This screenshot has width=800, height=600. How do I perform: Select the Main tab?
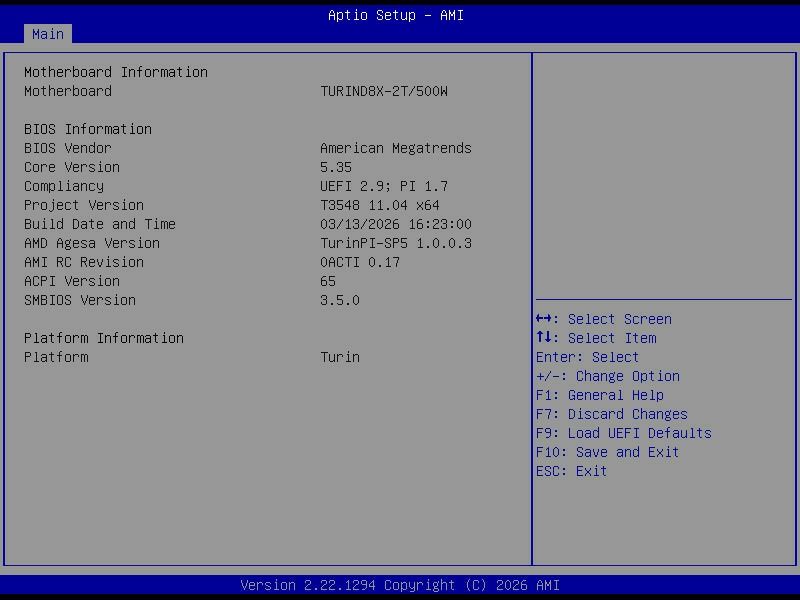coord(48,34)
